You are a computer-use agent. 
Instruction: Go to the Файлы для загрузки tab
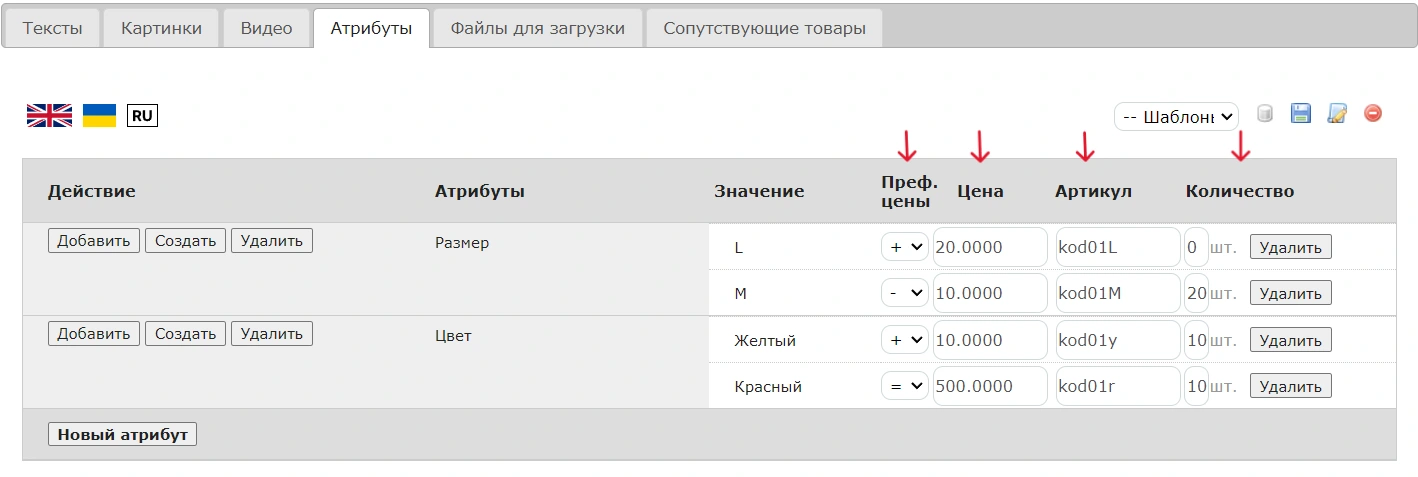538,28
